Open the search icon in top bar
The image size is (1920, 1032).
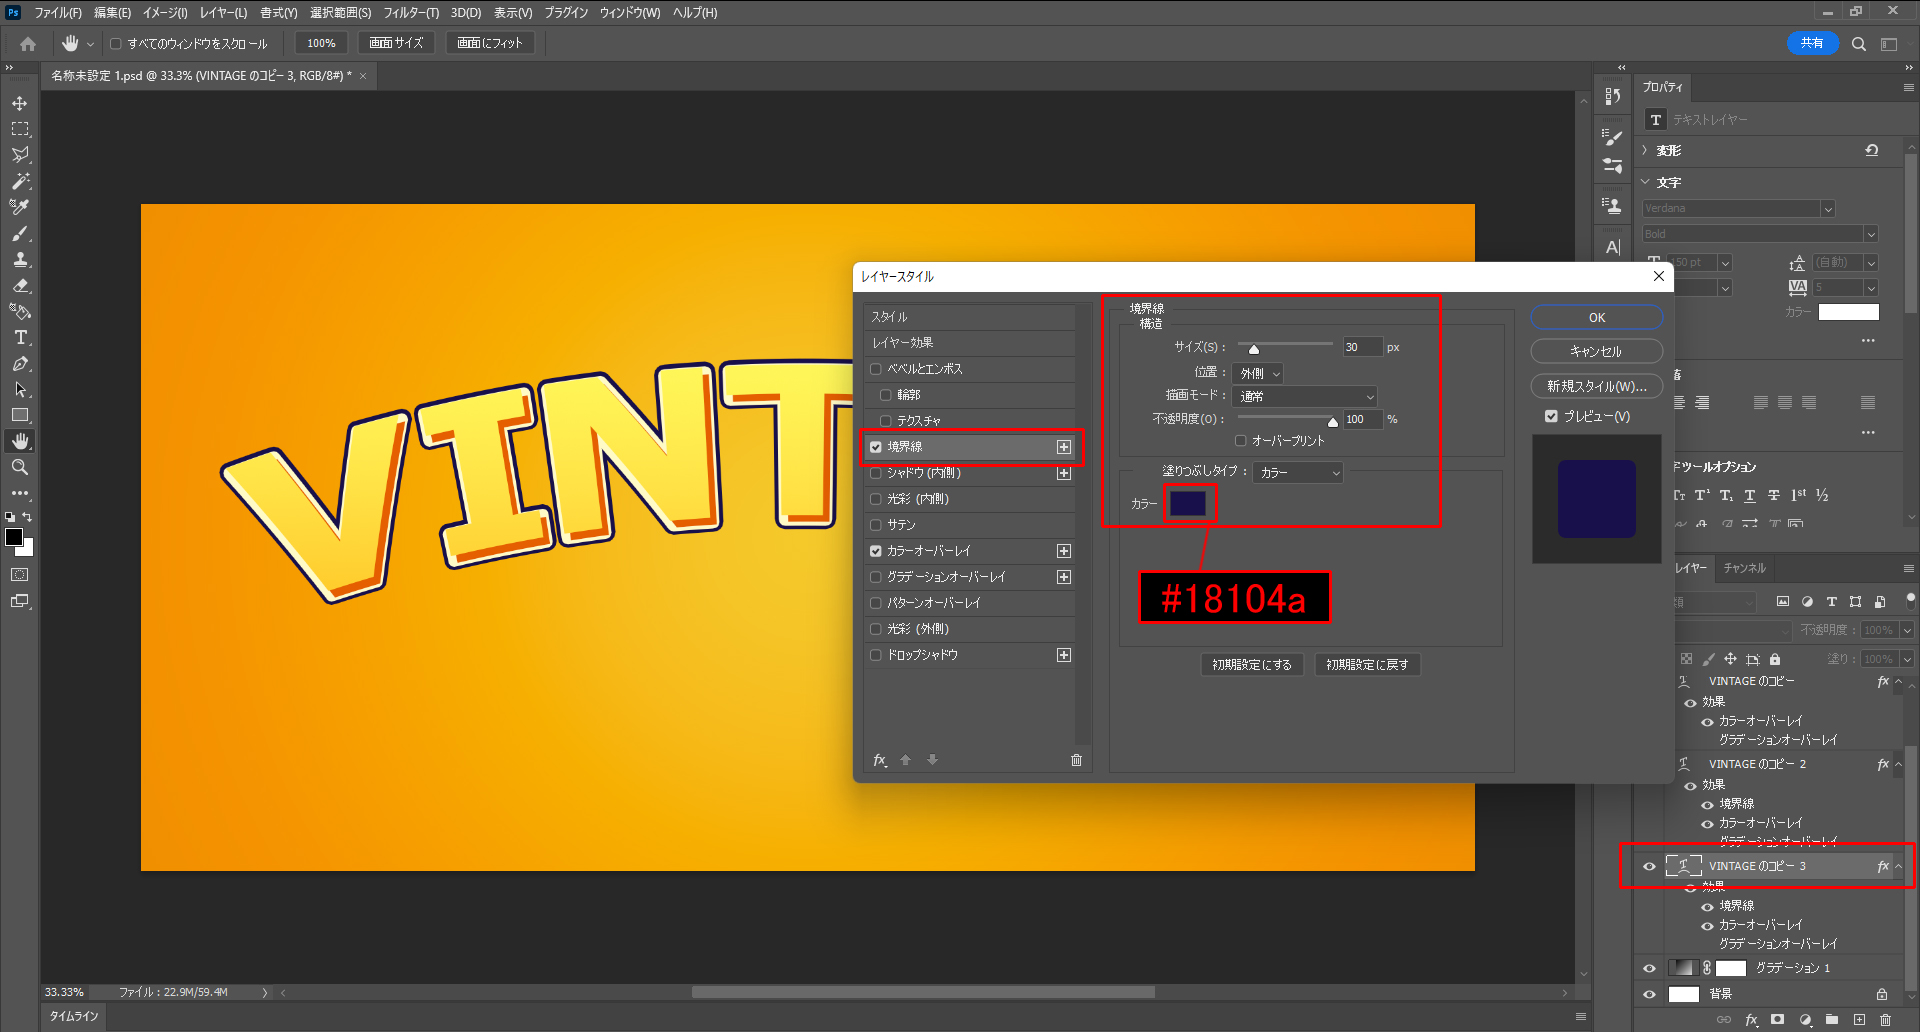click(x=1858, y=44)
